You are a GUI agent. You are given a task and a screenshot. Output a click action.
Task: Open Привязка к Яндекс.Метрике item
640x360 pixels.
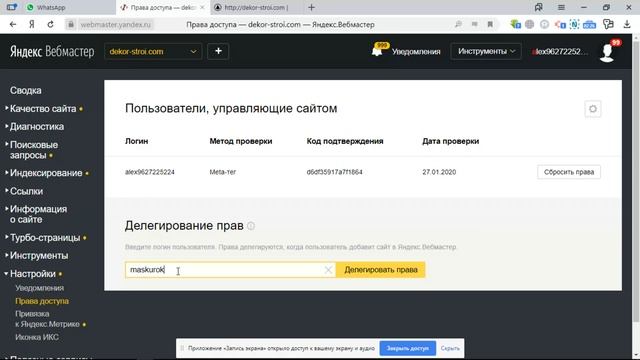[48, 319]
